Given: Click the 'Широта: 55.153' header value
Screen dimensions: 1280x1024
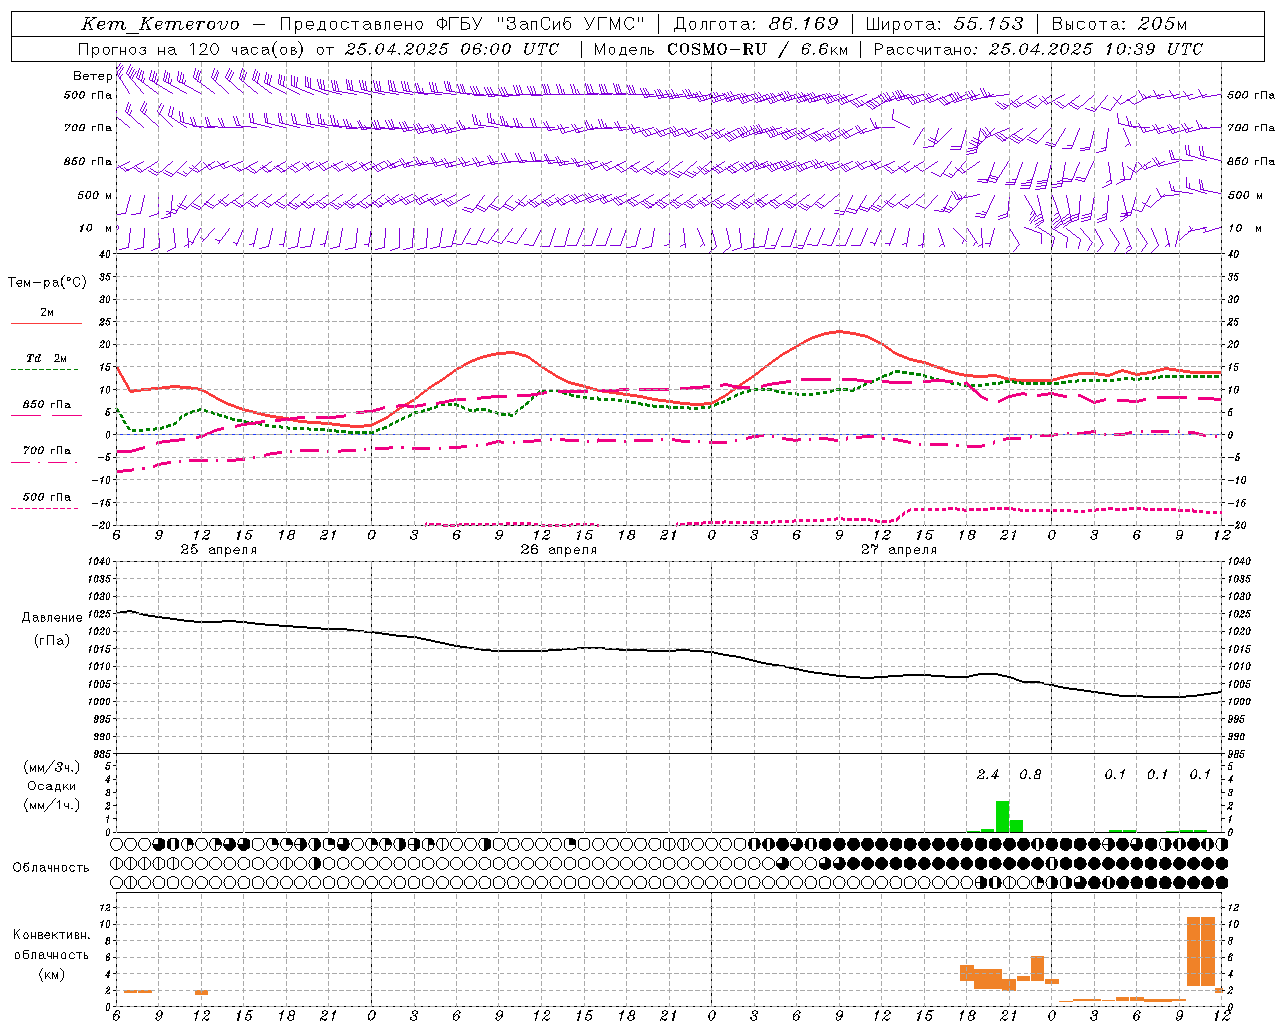Looking at the screenshot, I should click(x=945, y=25).
